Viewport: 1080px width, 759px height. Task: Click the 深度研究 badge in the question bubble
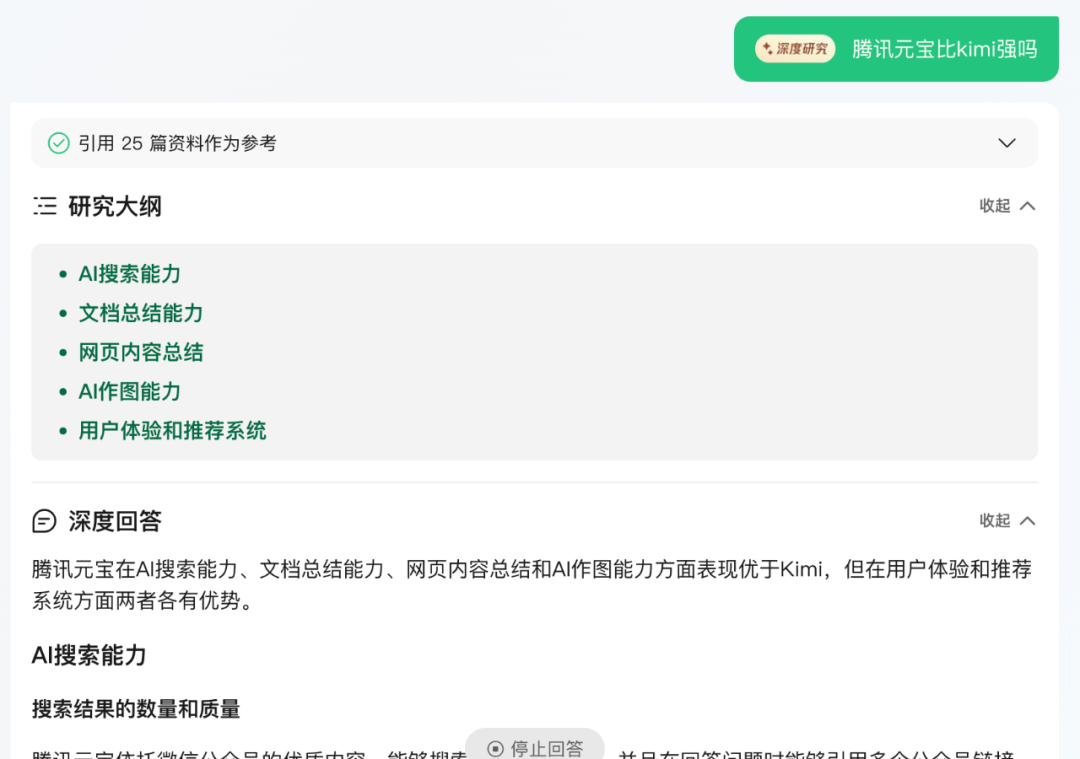point(795,49)
